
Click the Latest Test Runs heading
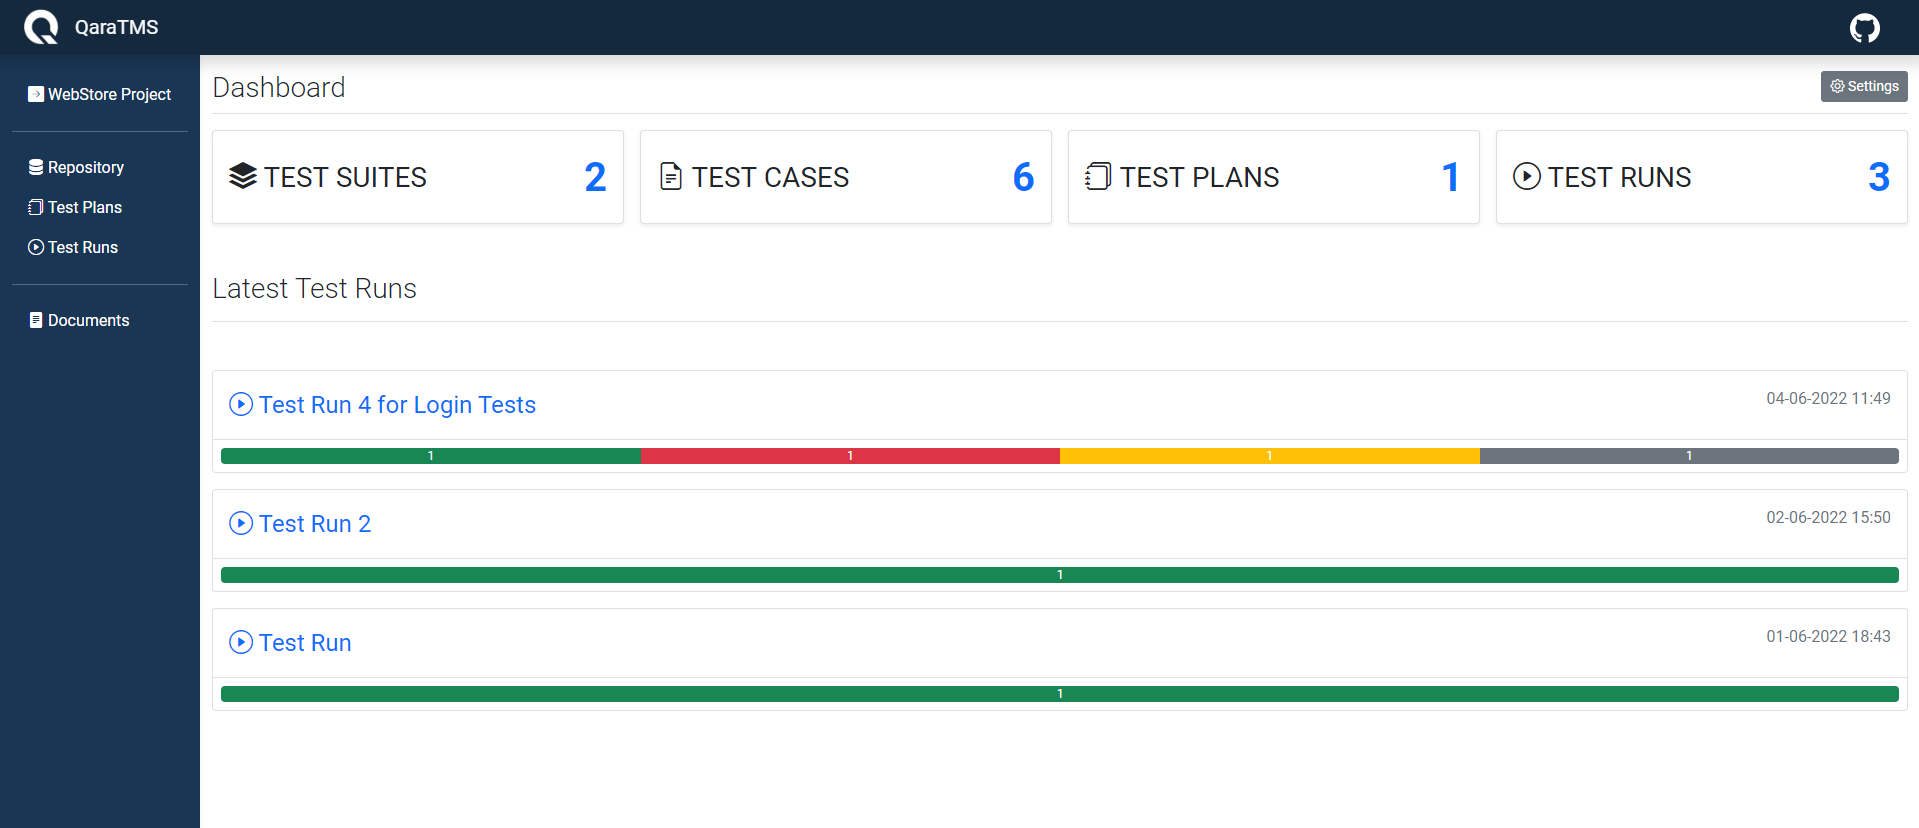(314, 288)
